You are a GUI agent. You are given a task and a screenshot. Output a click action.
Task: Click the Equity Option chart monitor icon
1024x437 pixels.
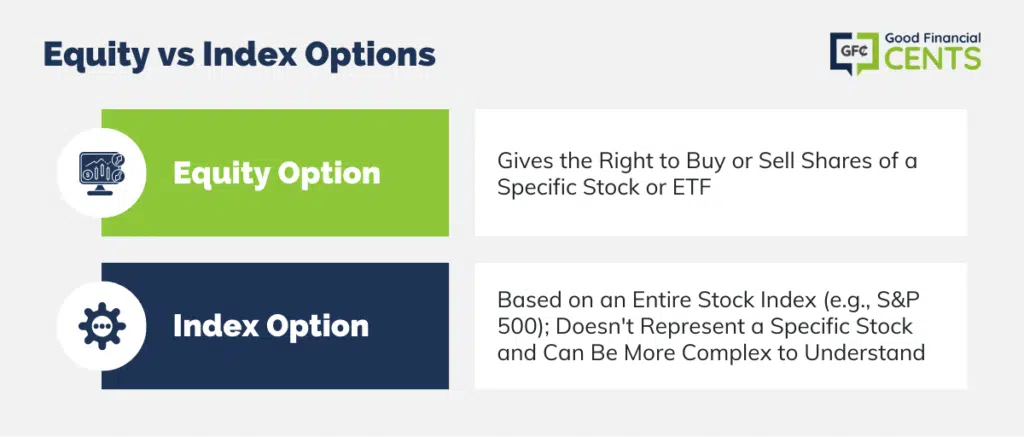(101, 174)
